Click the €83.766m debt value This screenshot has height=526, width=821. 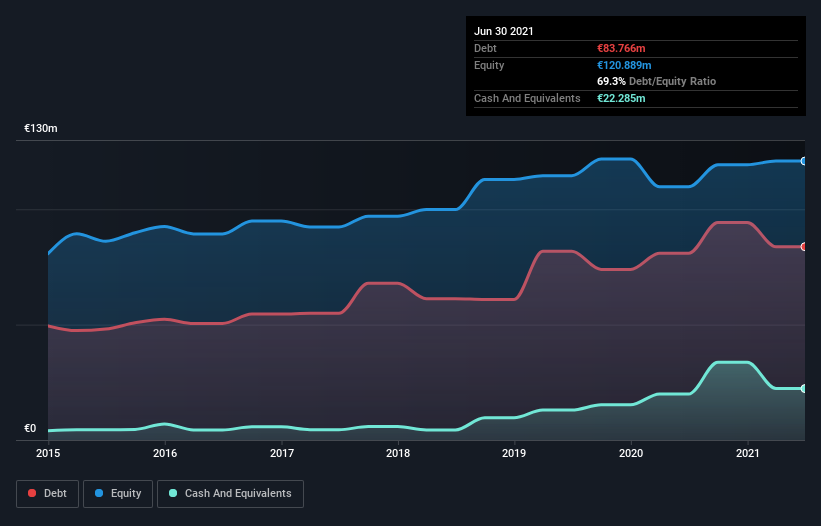point(621,48)
